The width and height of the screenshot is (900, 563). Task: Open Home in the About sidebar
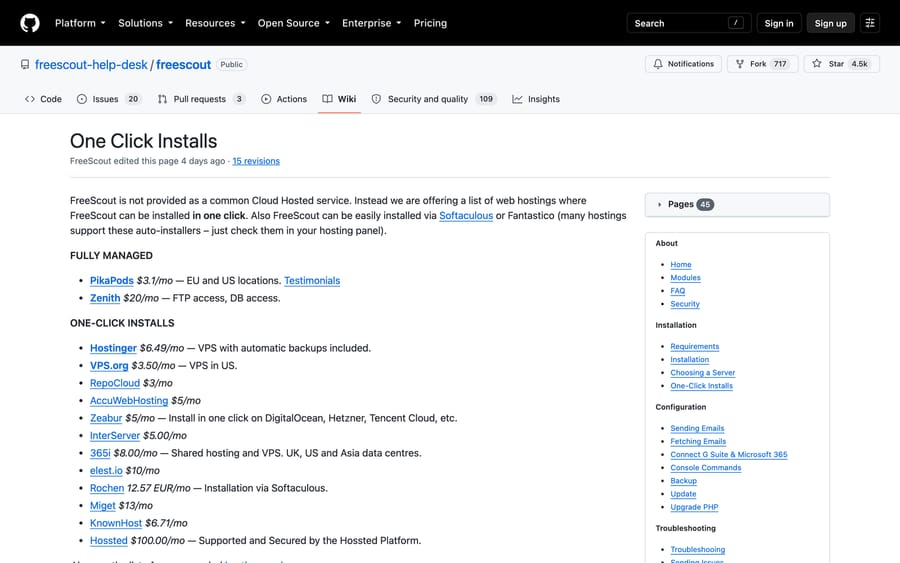click(681, 265)
